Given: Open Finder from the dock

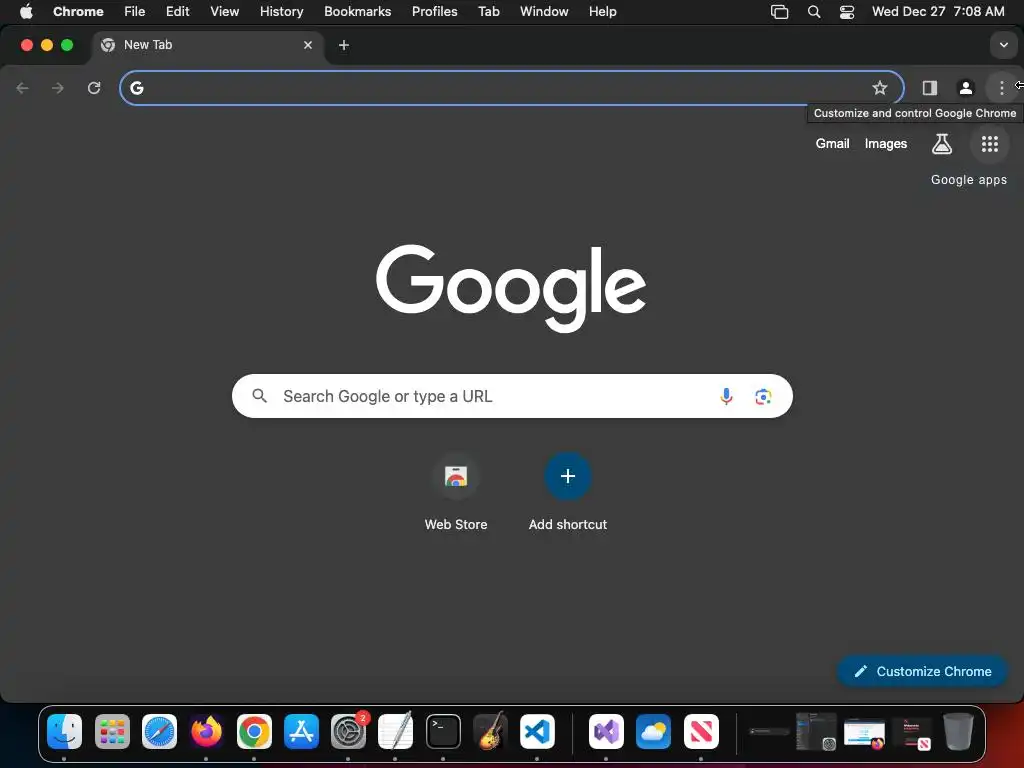Looking at the screenshot, I should point(65,731).
